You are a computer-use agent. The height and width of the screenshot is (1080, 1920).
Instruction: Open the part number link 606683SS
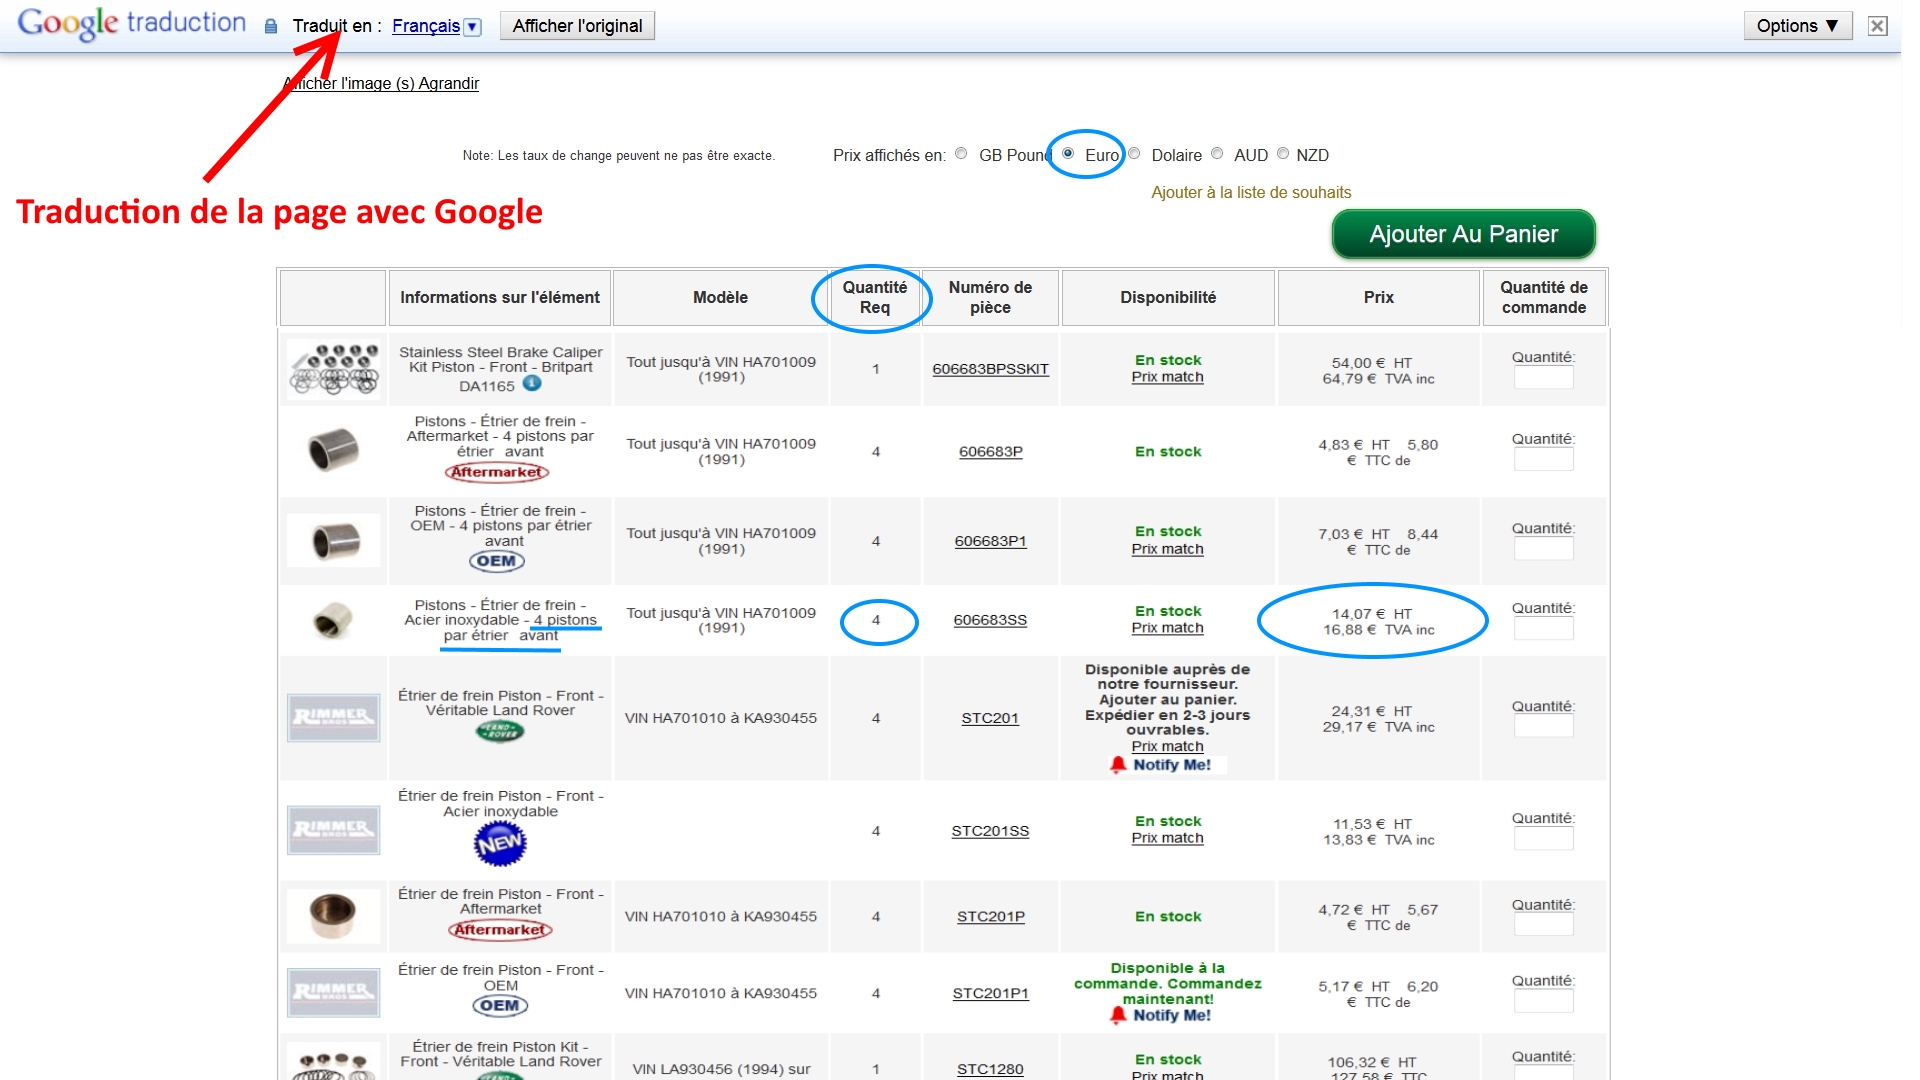[990, 620]
